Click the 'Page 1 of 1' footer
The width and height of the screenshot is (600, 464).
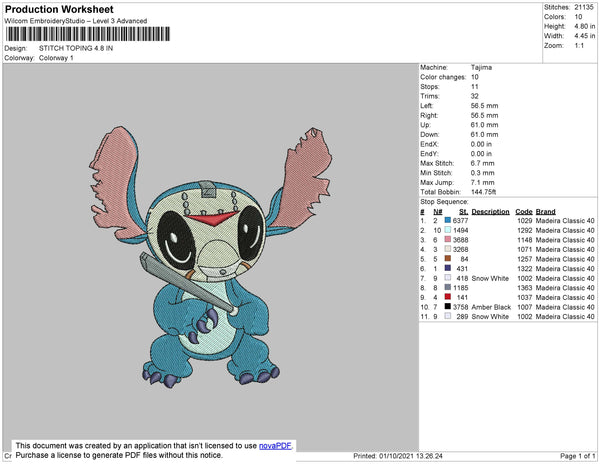[577, 456]
